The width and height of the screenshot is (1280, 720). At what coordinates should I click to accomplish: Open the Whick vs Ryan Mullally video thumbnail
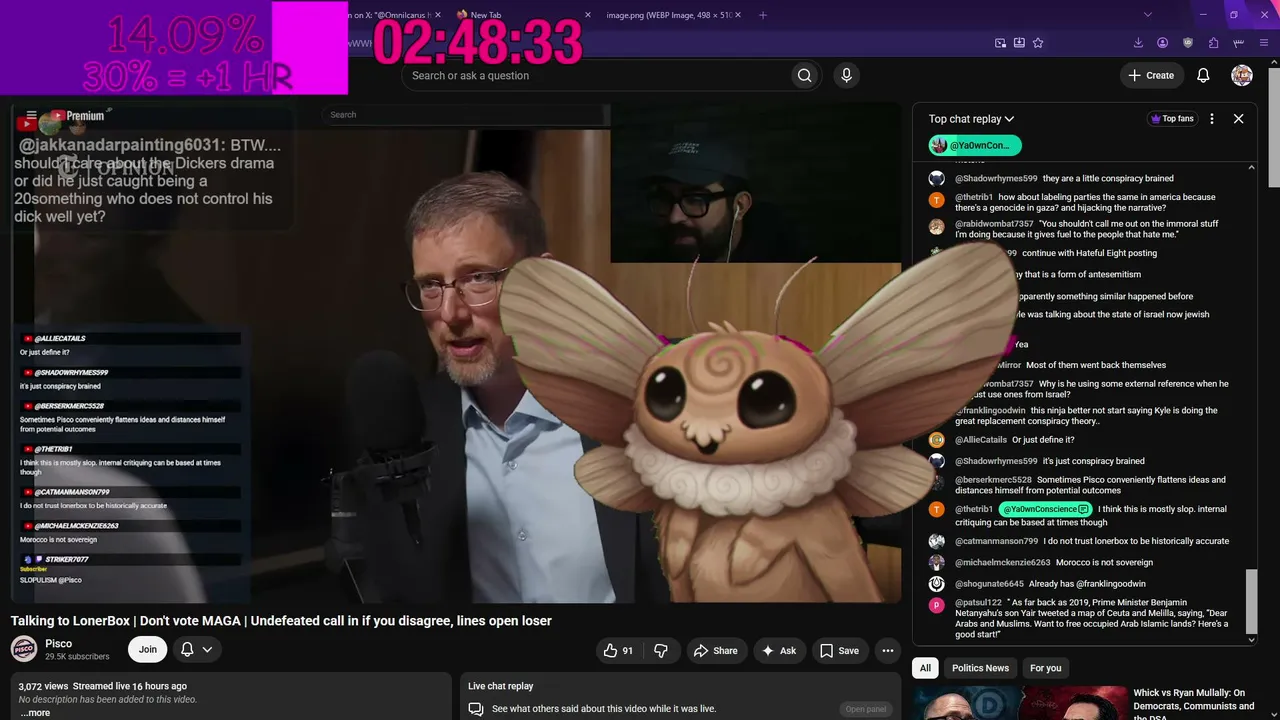(1019, 703)
